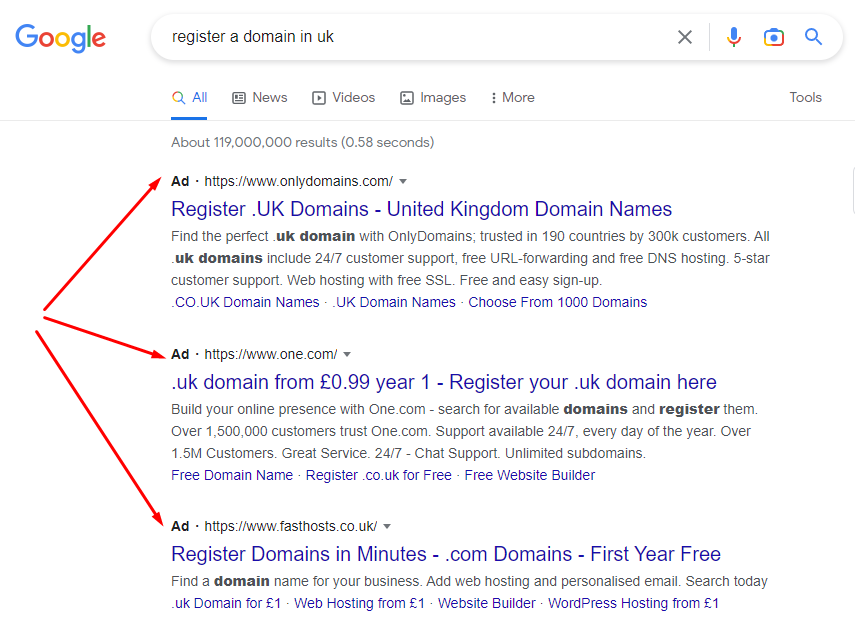Open Register .UK Domains ad headline

coord(422,209)
